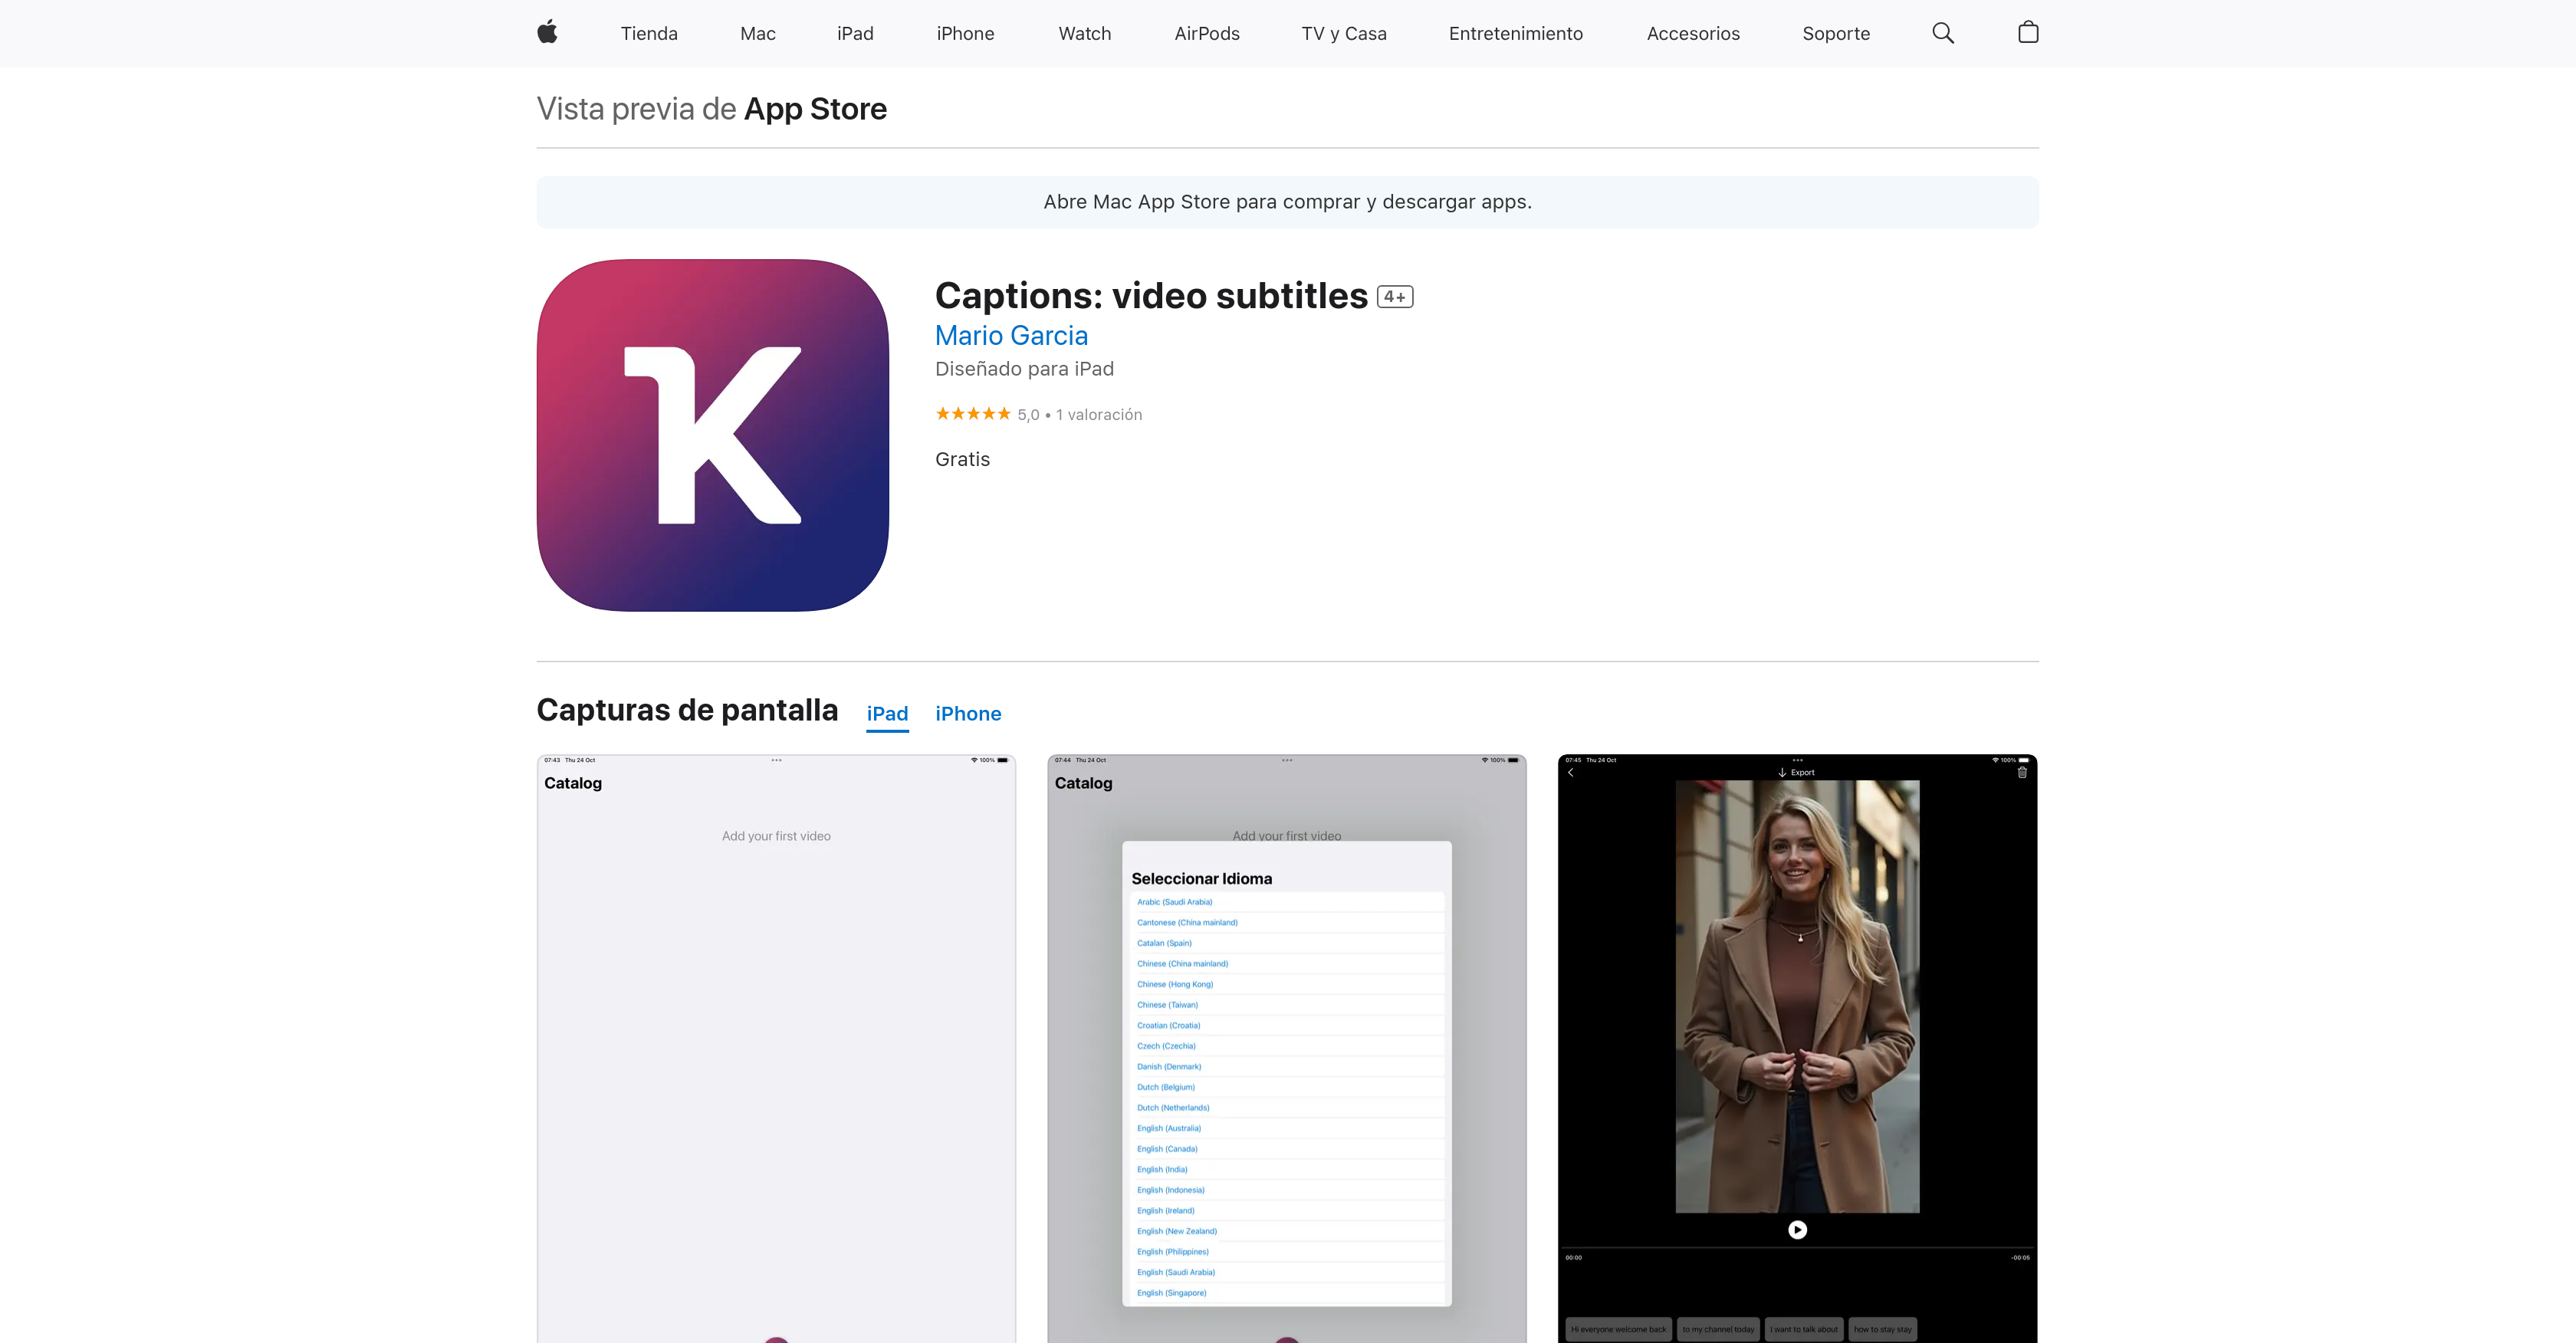
Task: Open the AirPods menu item
Action: click(1207, 33)
